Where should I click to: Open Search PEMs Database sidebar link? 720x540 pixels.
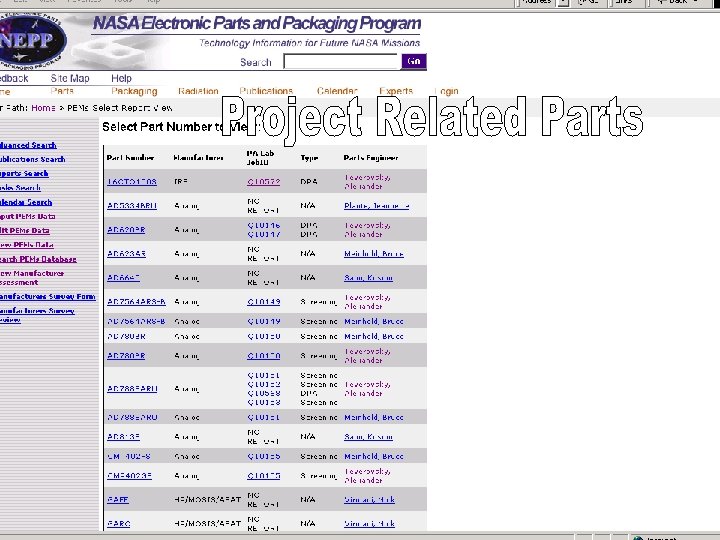[38, 259]
